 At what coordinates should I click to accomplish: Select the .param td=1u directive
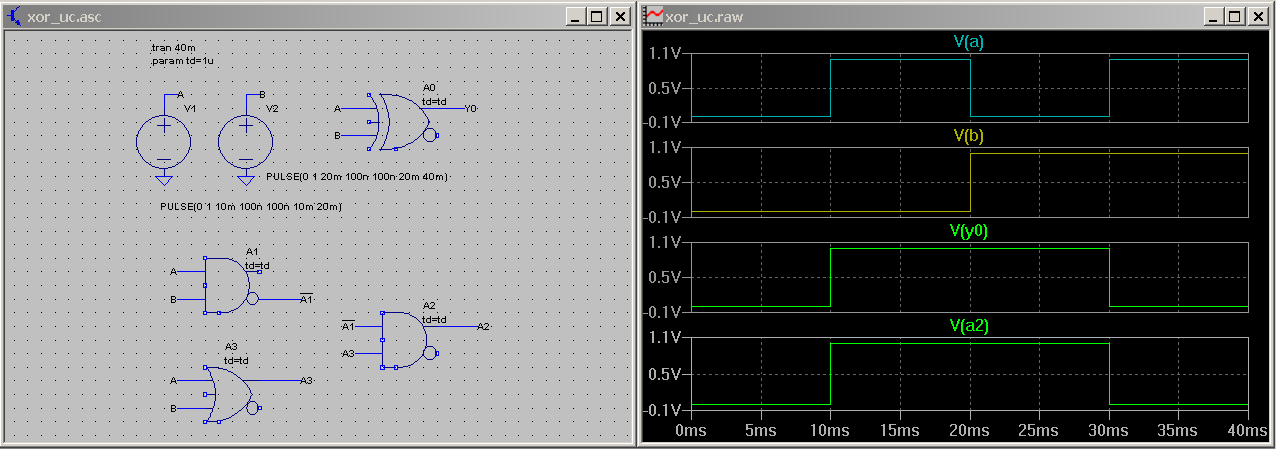click(181, 61)
